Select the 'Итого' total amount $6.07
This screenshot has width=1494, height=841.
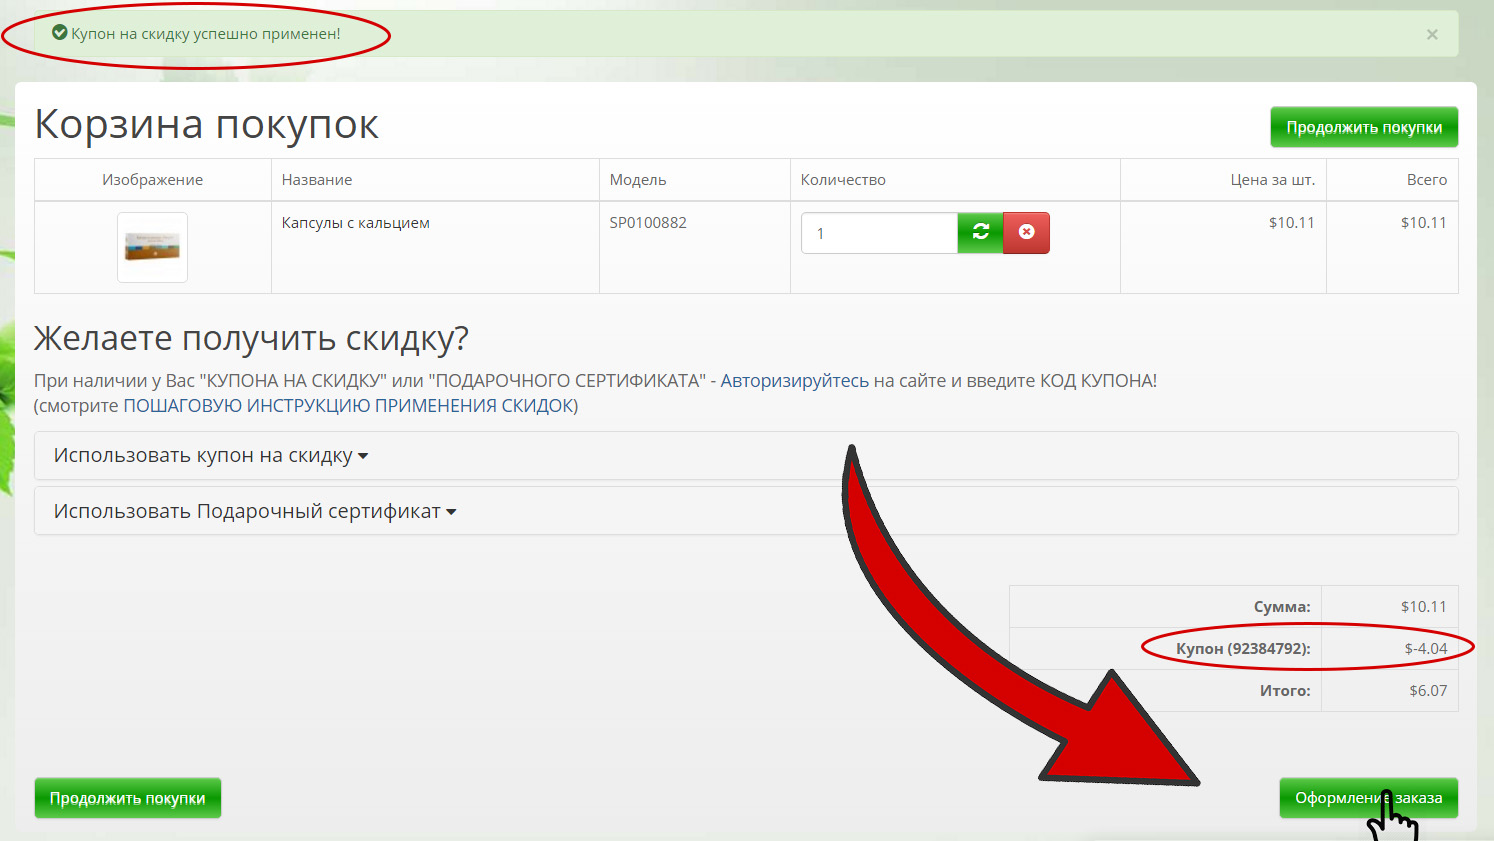[1428, 691]
